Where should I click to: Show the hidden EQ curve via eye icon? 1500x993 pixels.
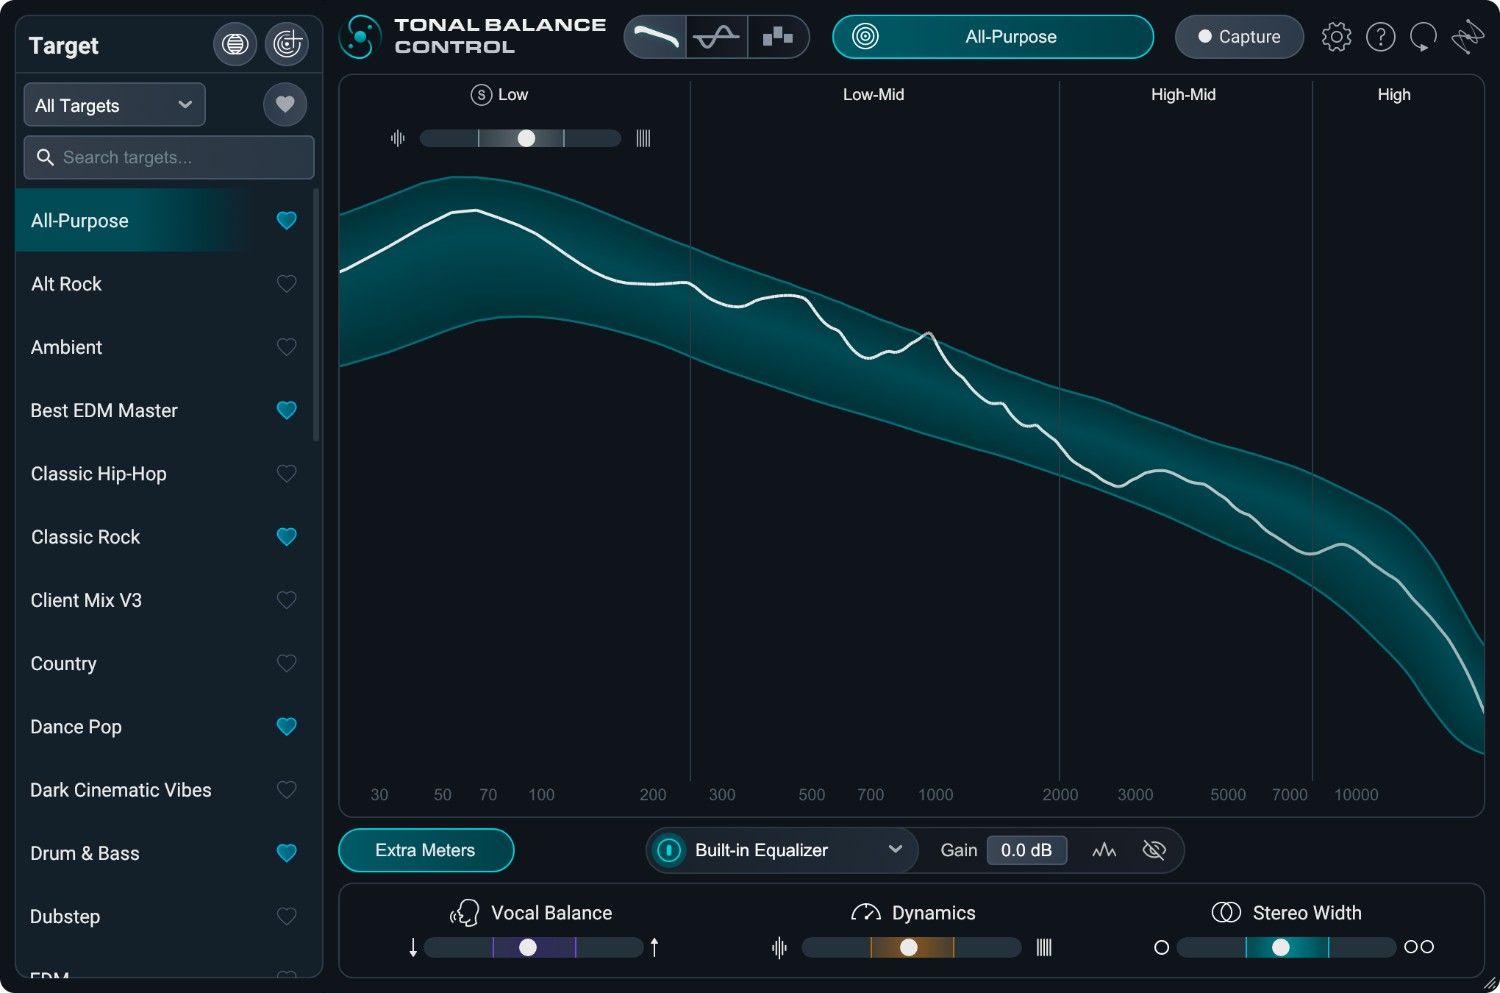(x=1155, y=850)
